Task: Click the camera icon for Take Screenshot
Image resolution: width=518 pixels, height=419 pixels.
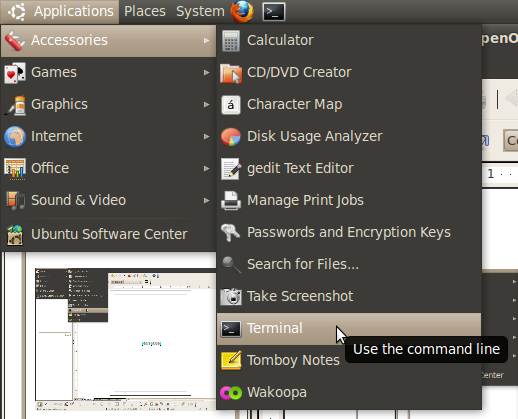Action: (231, 296)
